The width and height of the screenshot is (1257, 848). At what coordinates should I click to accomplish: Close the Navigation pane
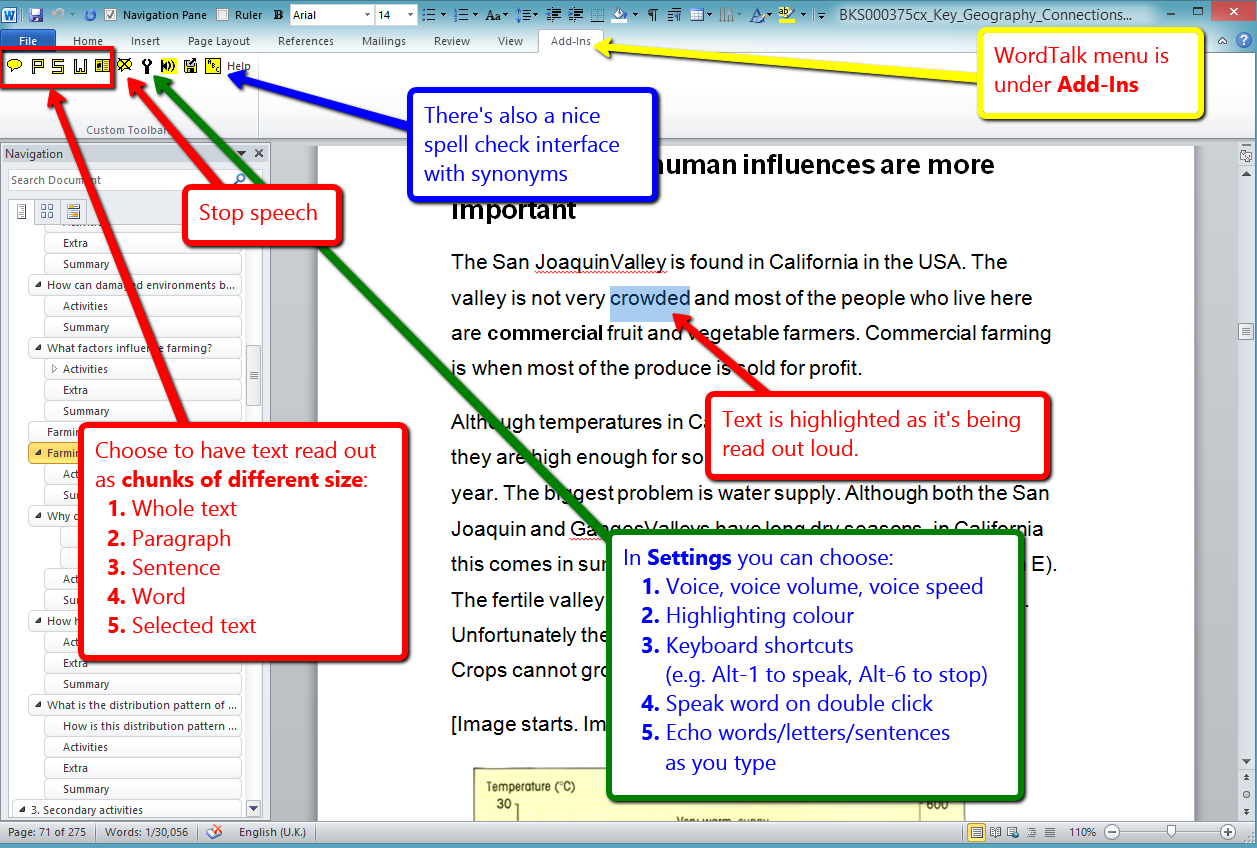point(259,154)
